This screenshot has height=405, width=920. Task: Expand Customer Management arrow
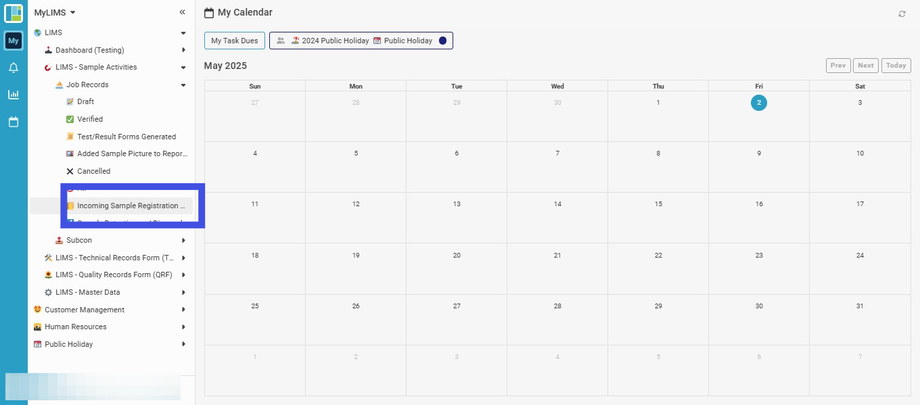pos(183,309)
